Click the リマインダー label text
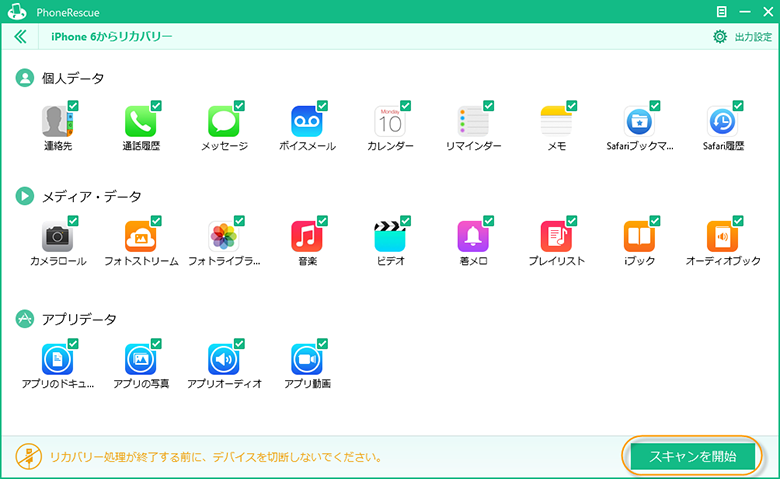 [x=473, y=146]
